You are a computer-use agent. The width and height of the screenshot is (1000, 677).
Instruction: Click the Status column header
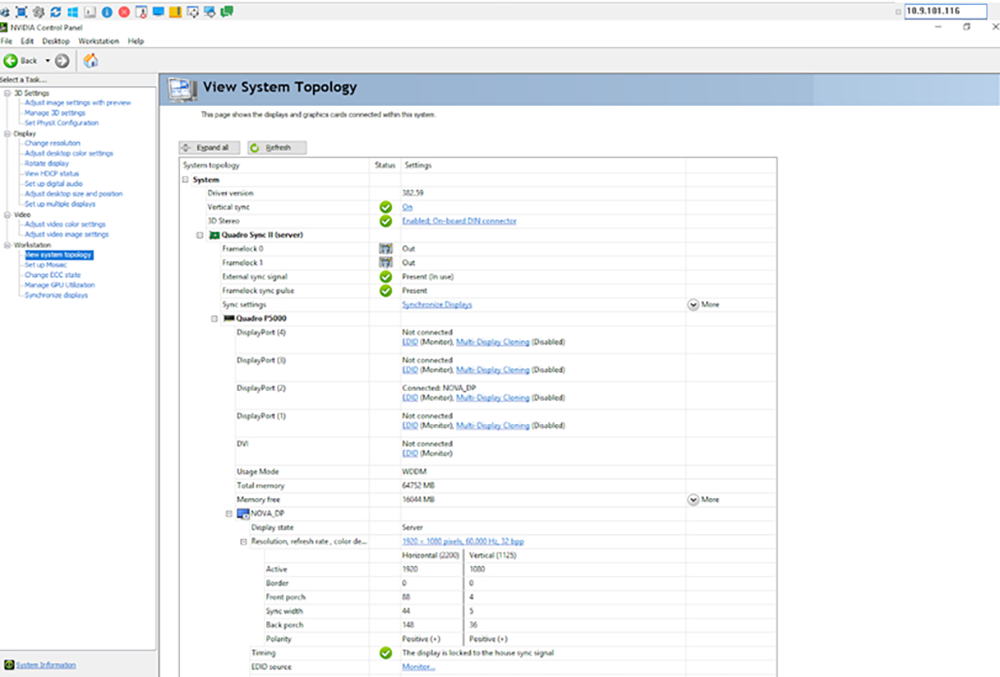385,165
